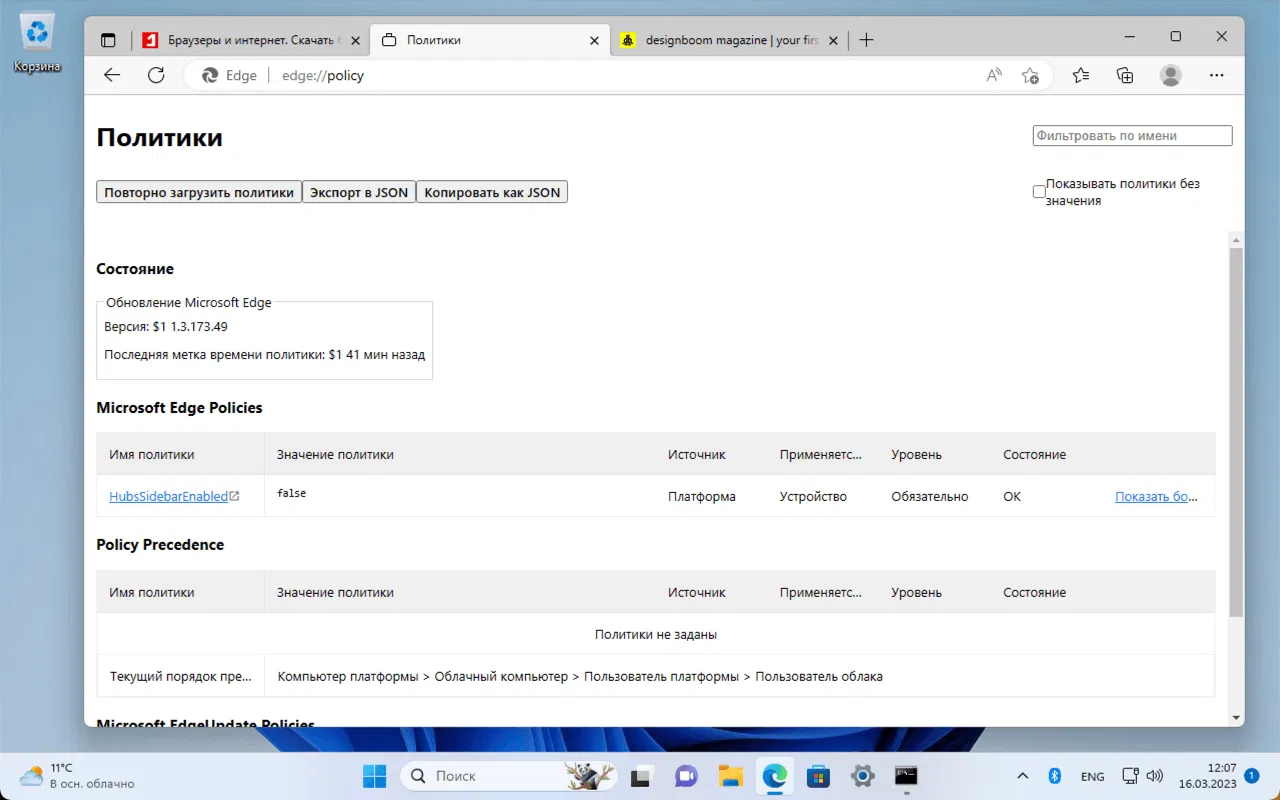The width and height of the screenshot is (1280, 800).
Task: Open the Settings and more ellipsis menu
Action: point(1217,75)
